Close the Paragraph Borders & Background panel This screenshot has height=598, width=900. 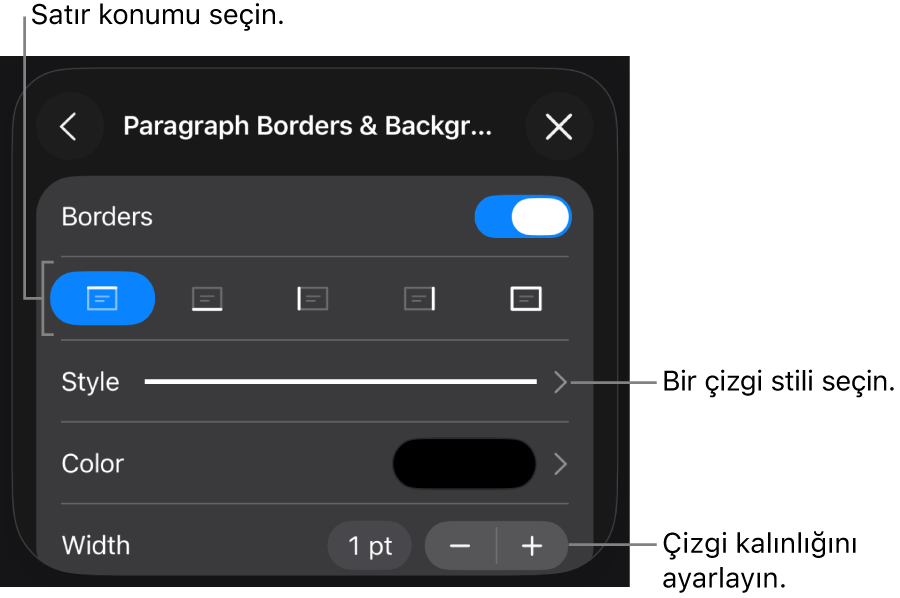(x=559, y=126)
